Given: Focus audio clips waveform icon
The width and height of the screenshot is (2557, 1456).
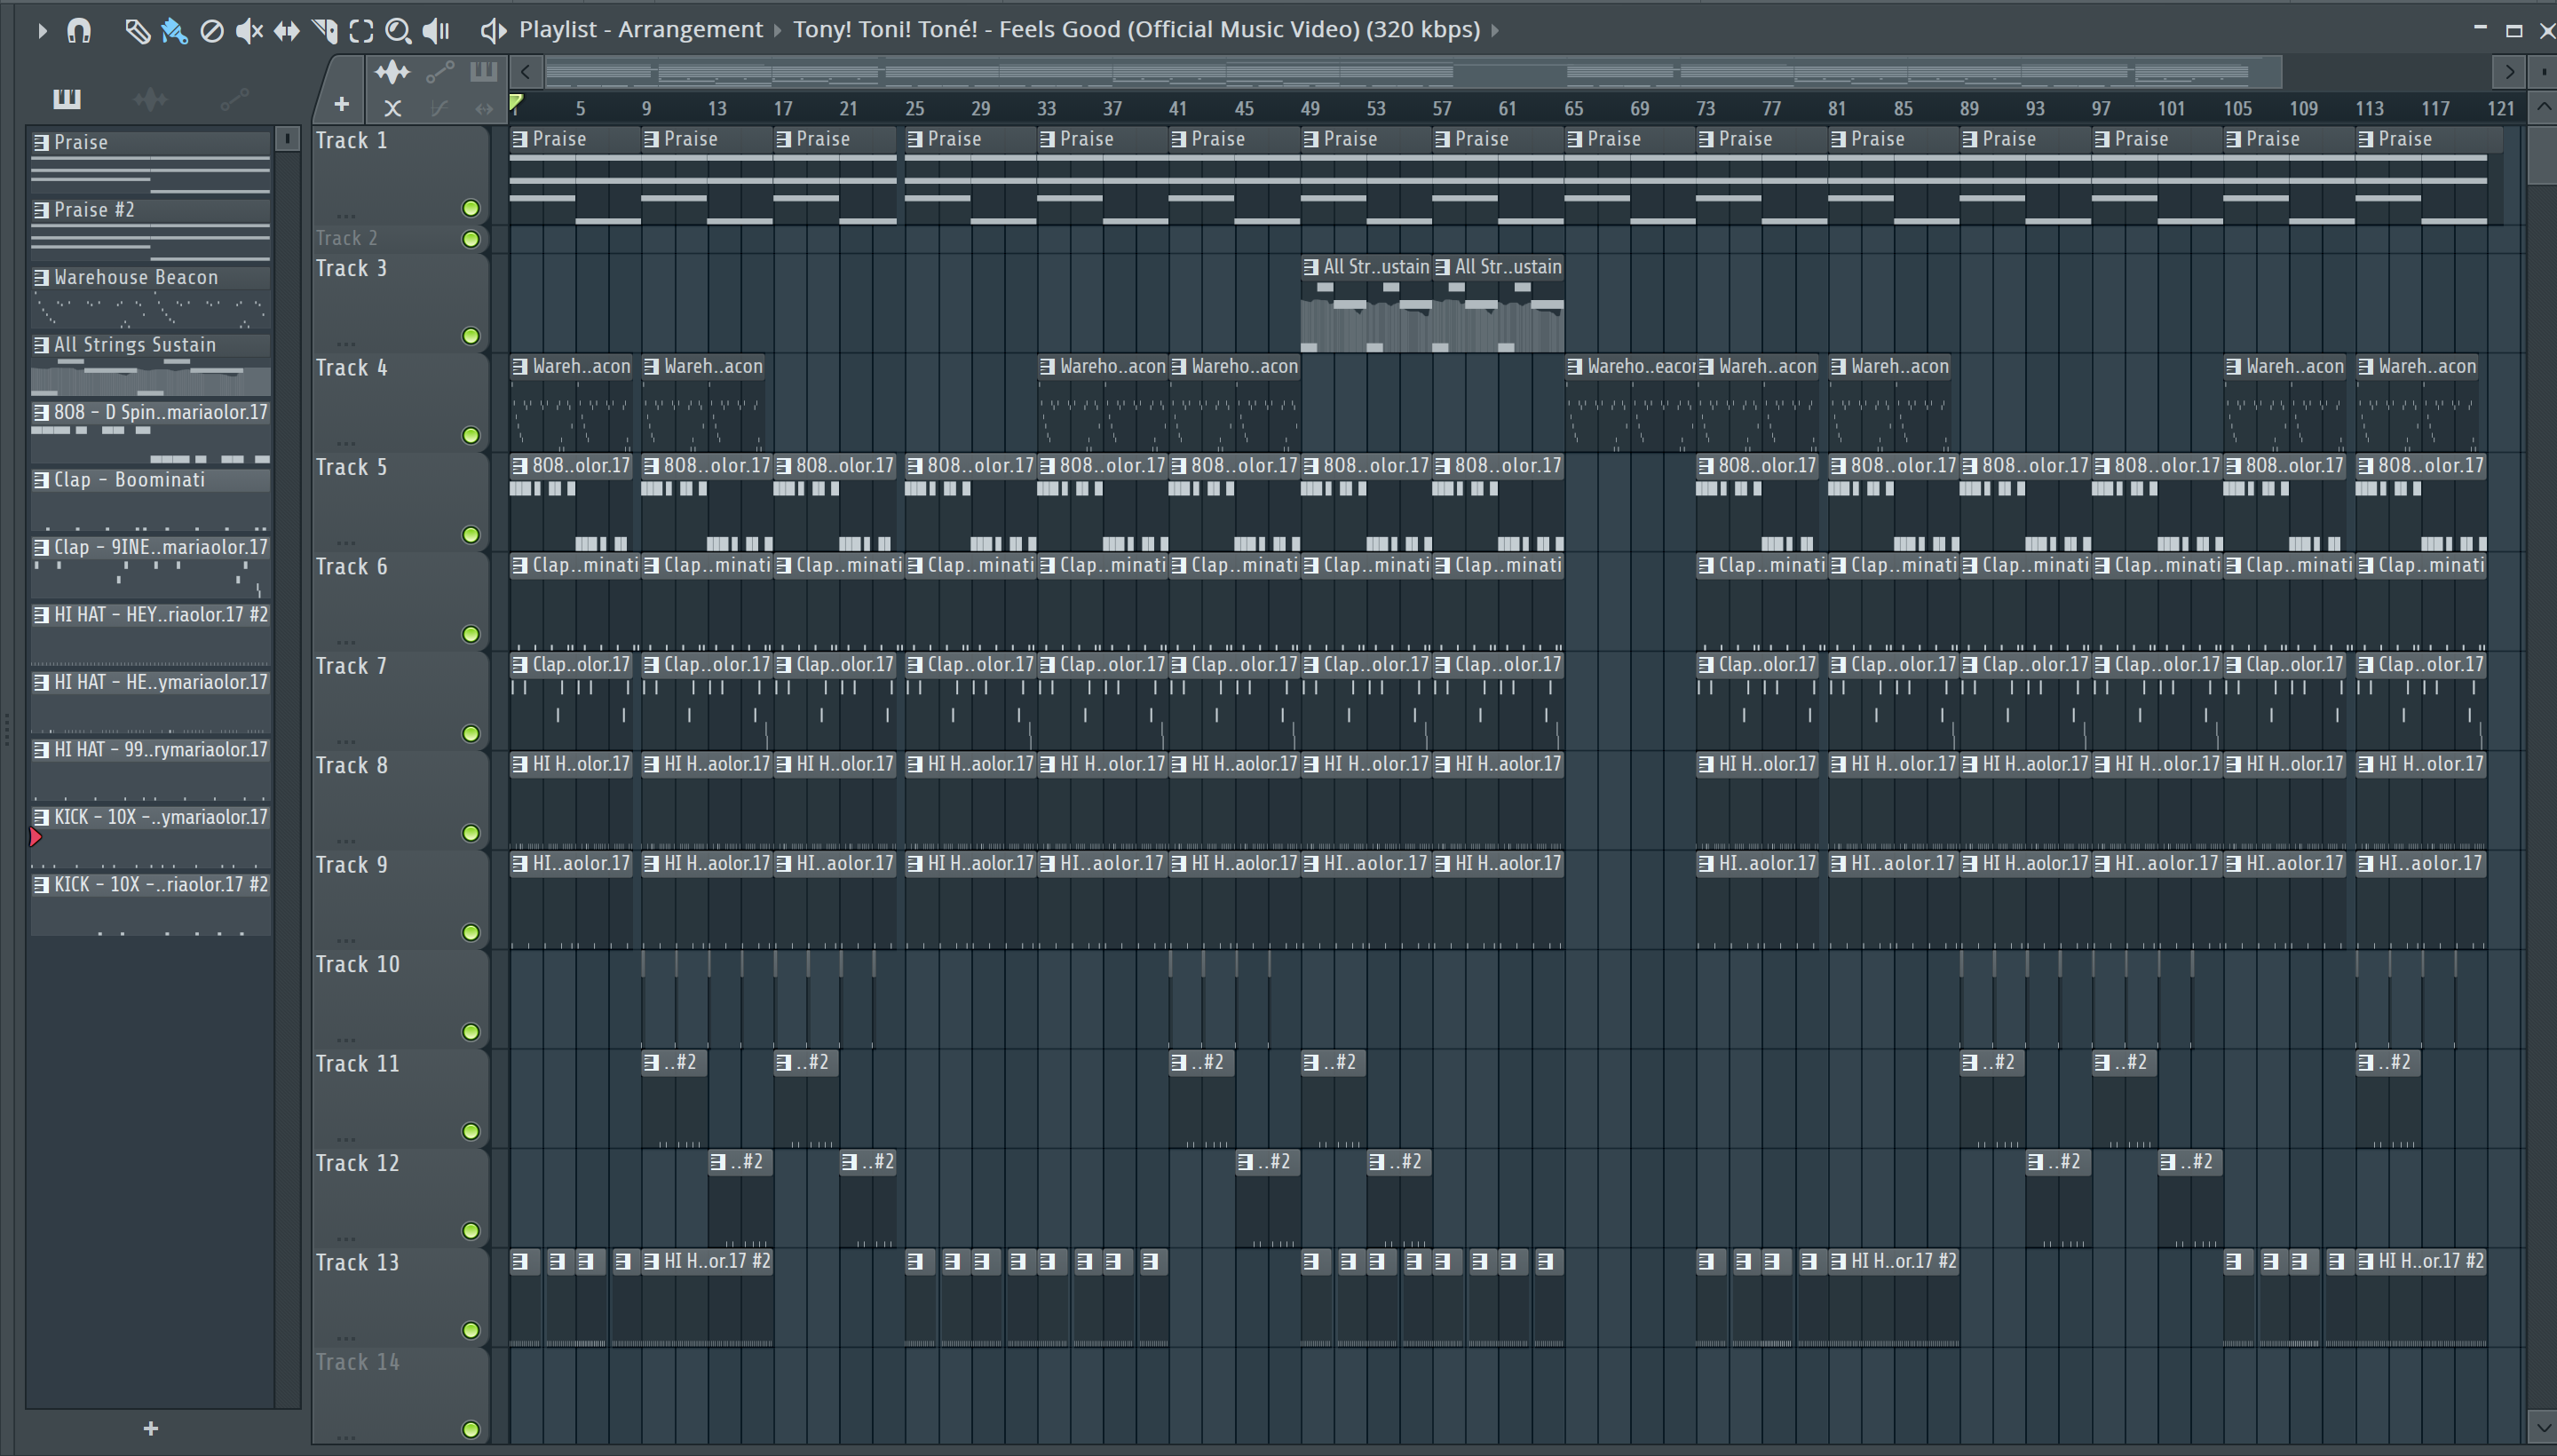Looking at the screenshot, I should (x=392, y=71).
